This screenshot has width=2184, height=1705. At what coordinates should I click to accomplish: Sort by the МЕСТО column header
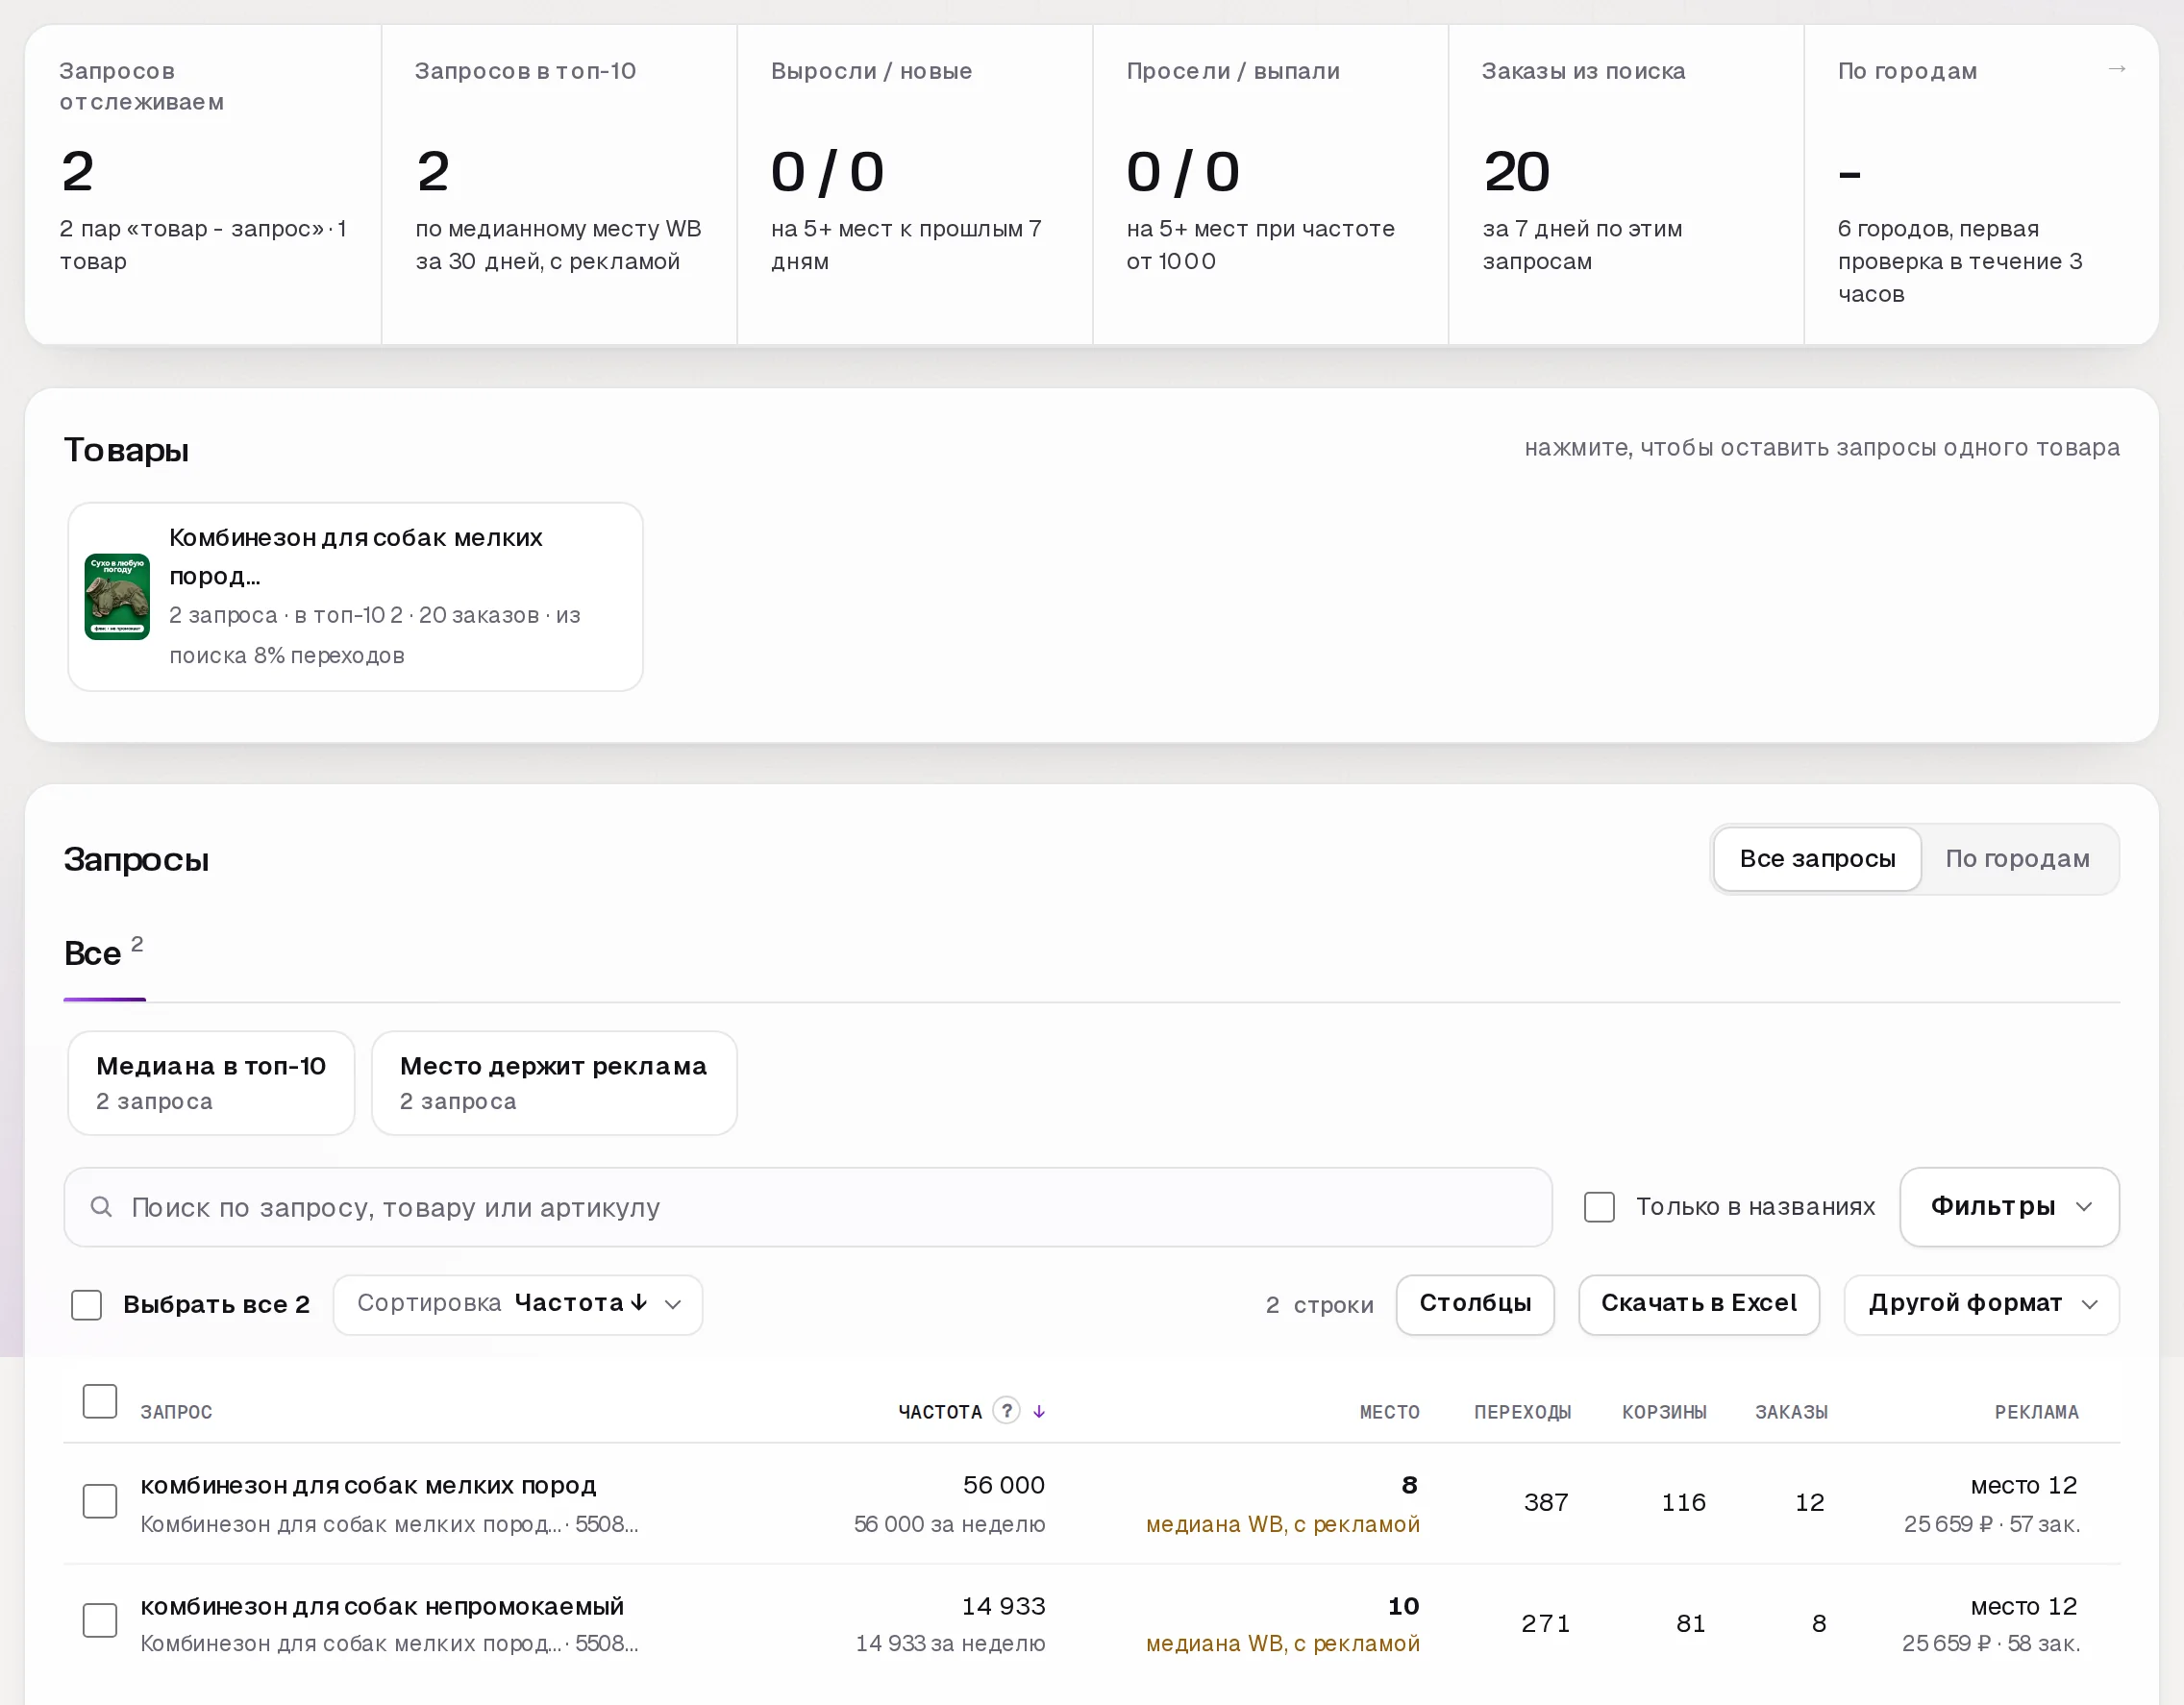[x=1389, y=1411]
